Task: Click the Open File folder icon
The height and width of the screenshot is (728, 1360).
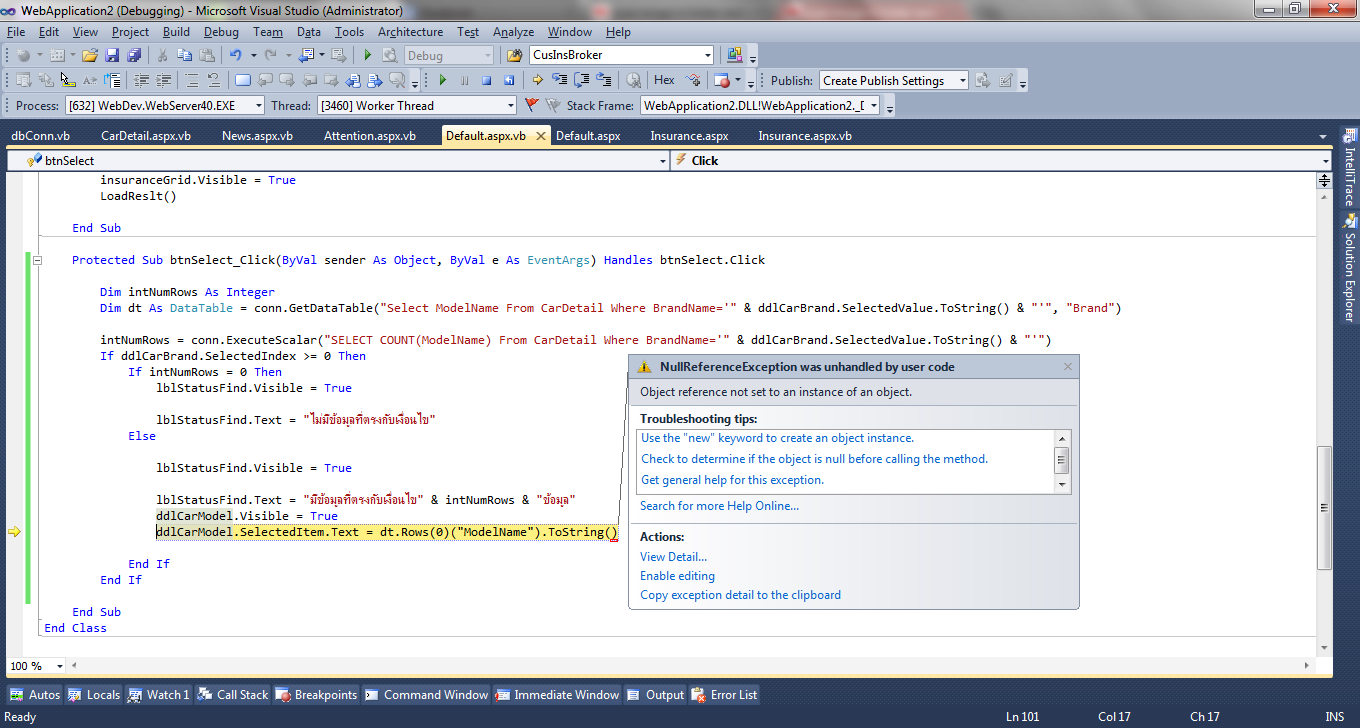Action: pos(89,55)
